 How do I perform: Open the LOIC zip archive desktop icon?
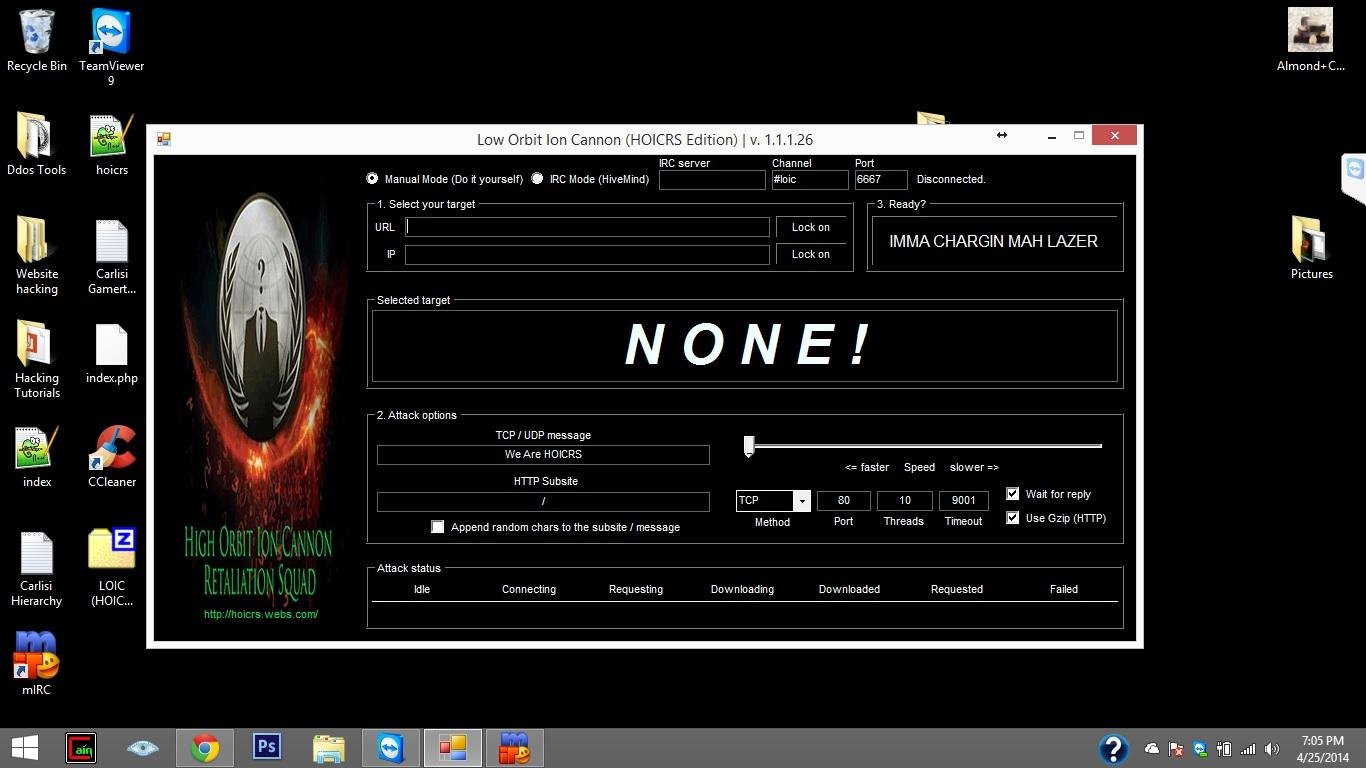coord(112,568)
